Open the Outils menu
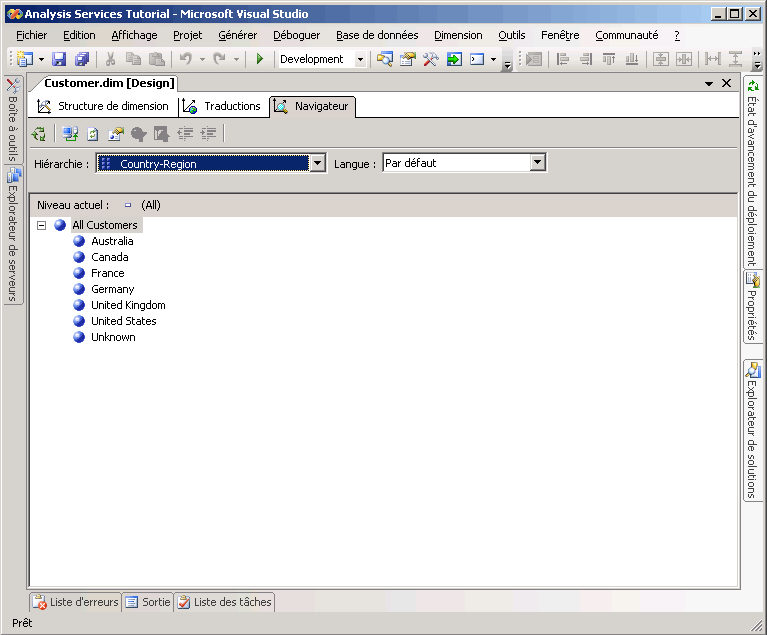Viewport: 767px width, 635px height. click(x=512, y=35)
